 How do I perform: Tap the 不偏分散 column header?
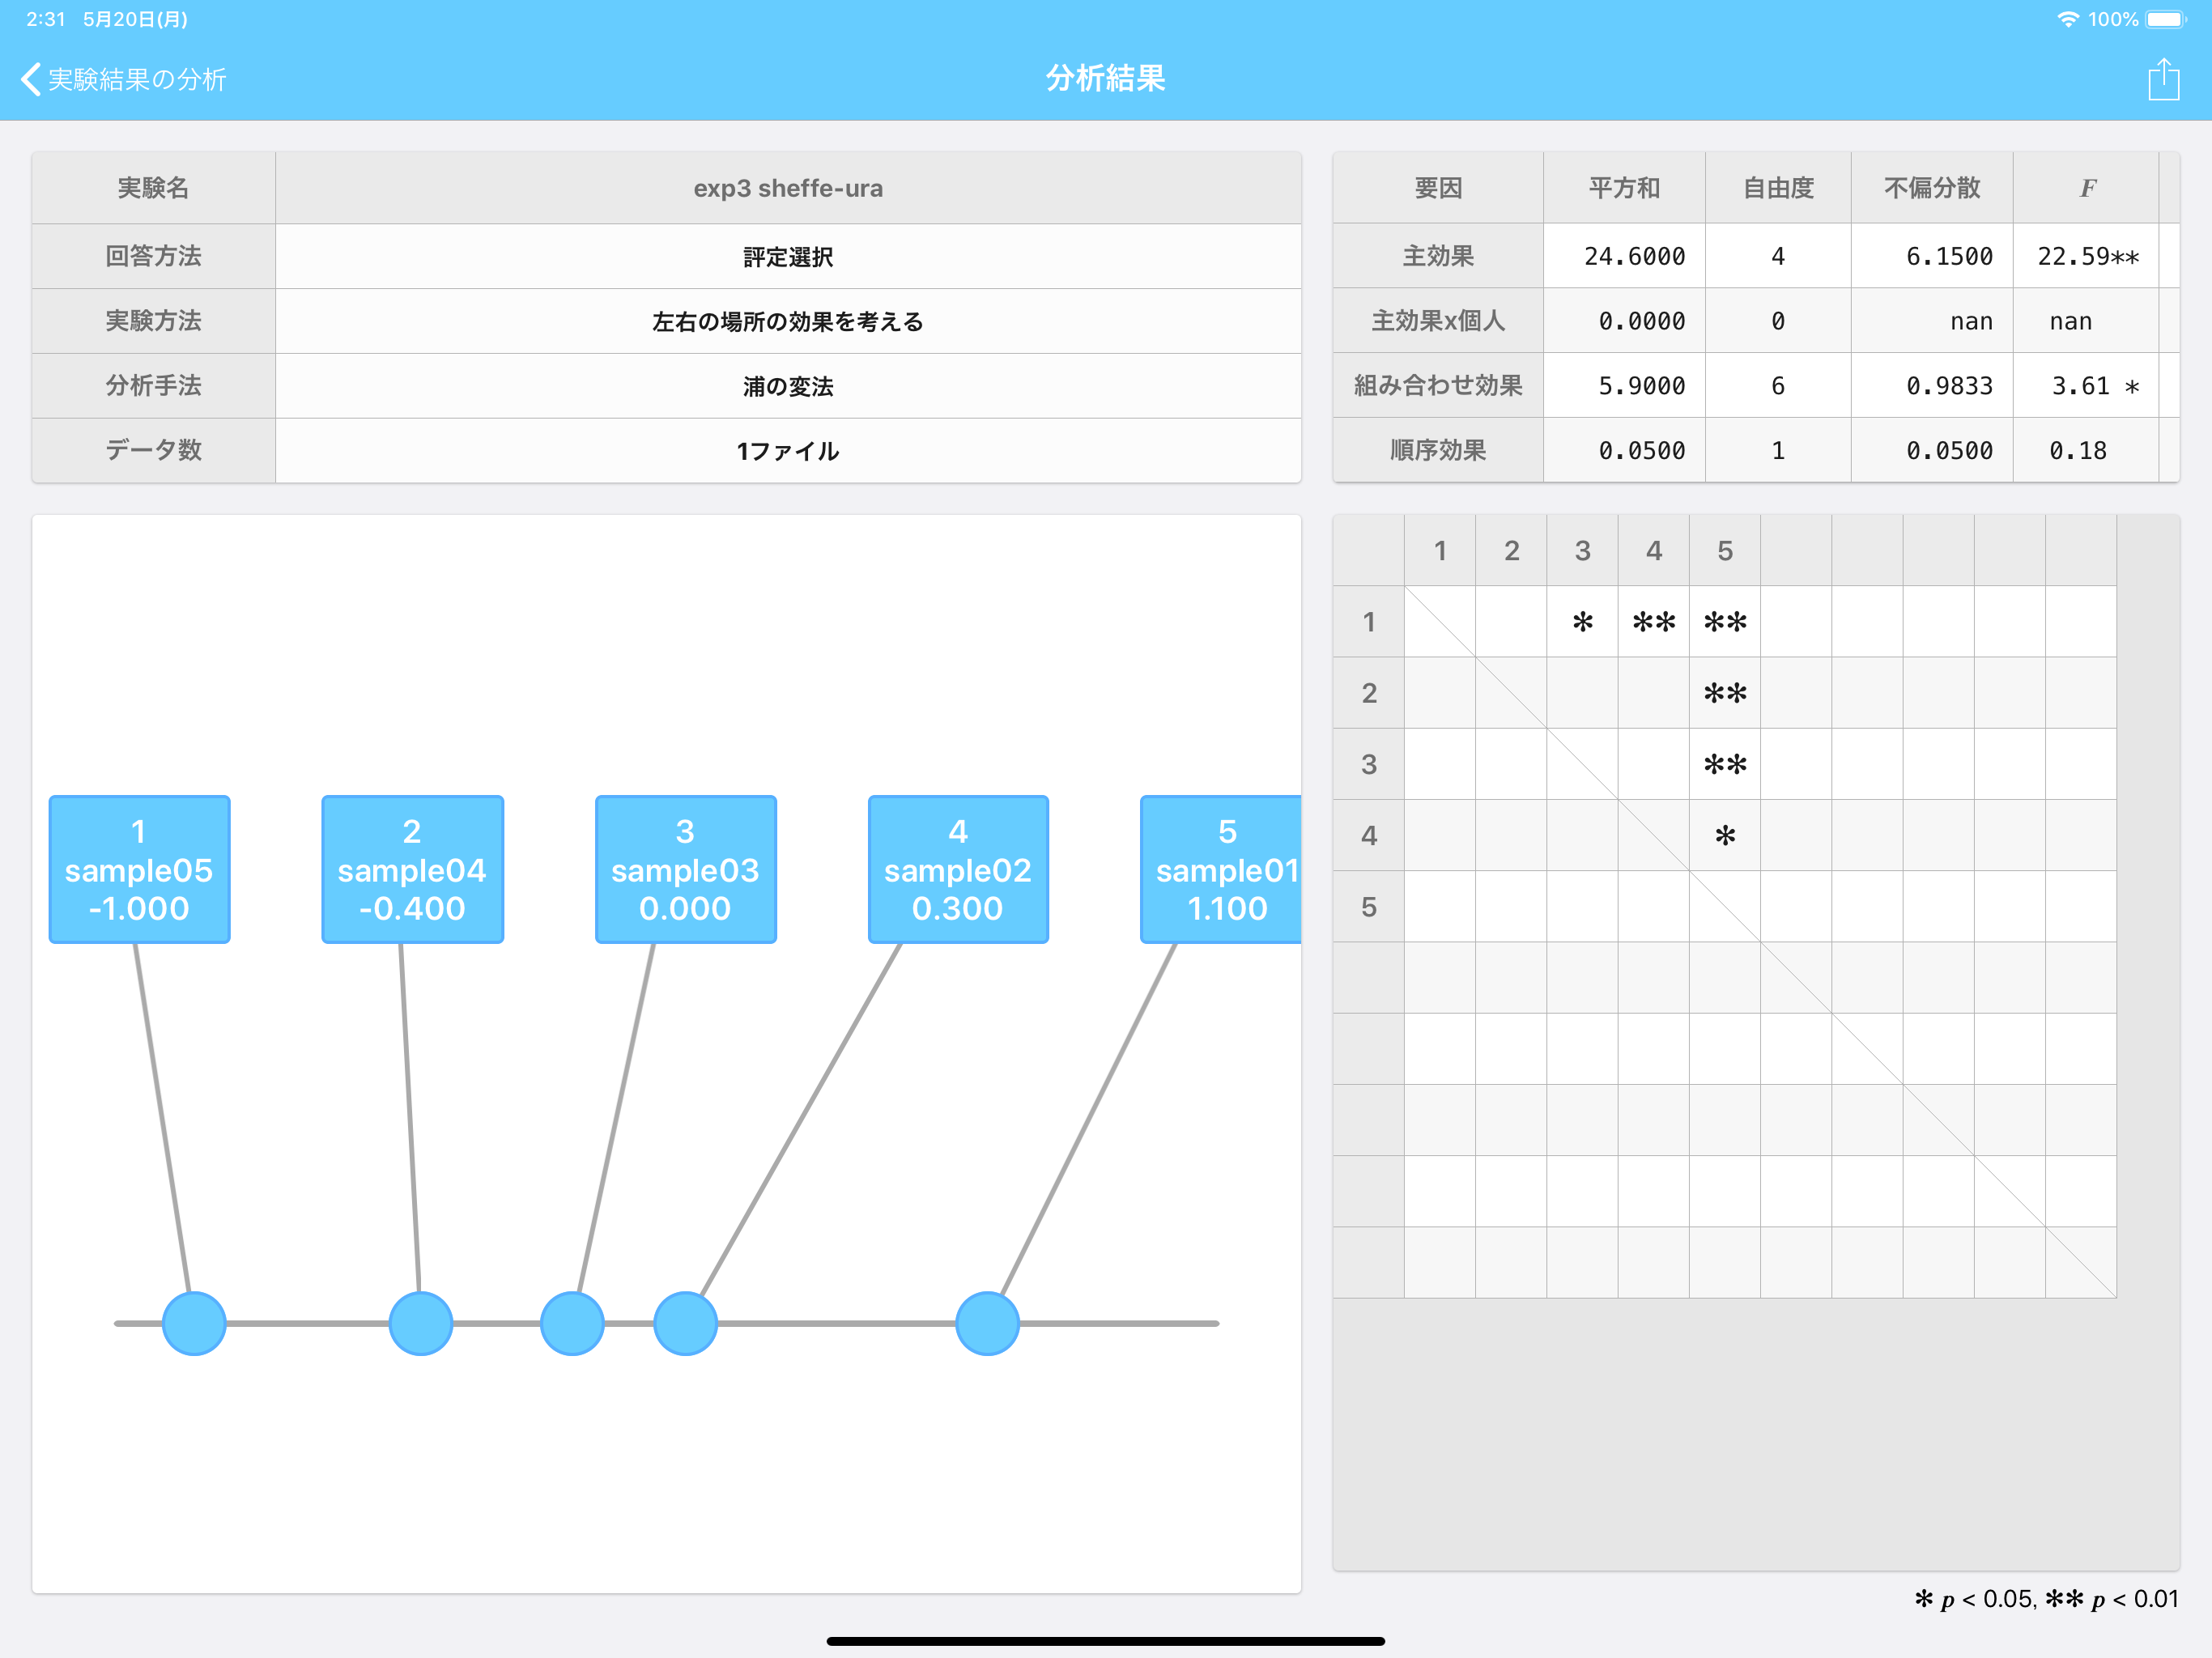(x=1932, y=188)
